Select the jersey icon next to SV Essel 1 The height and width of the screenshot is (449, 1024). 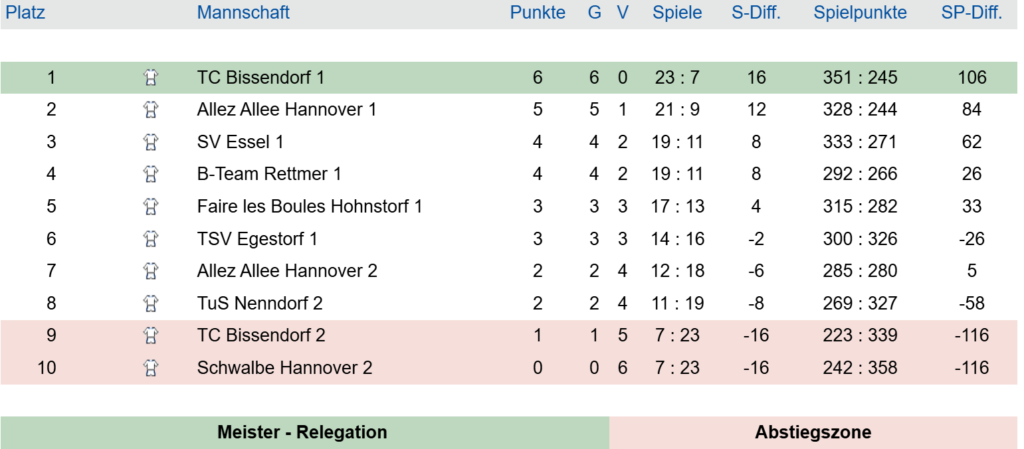pos(151,142)
